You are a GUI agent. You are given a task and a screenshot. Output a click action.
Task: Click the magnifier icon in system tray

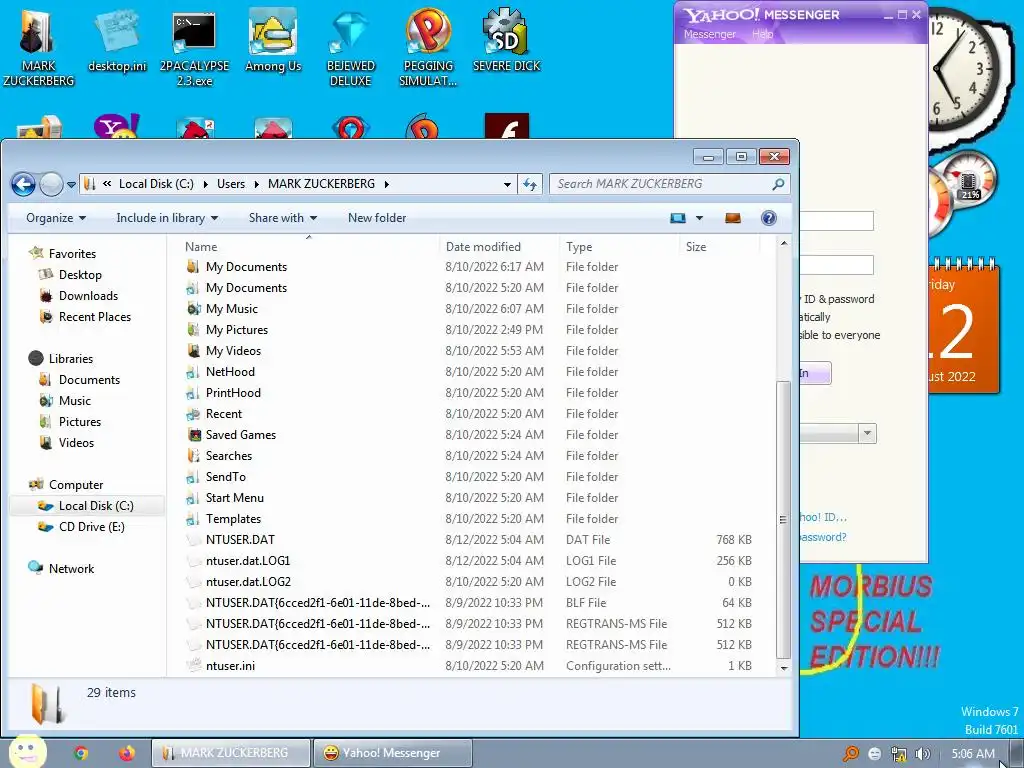850,754
